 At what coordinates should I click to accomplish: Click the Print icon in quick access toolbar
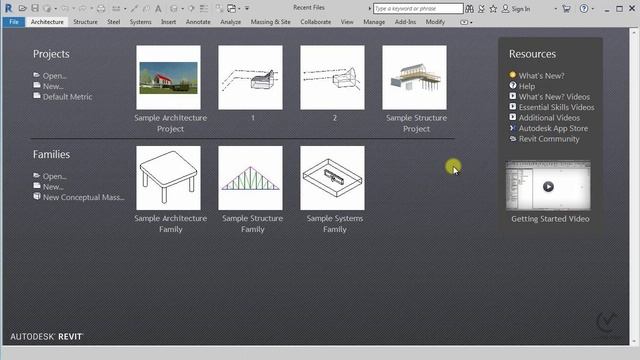click(x=101, y=9)
